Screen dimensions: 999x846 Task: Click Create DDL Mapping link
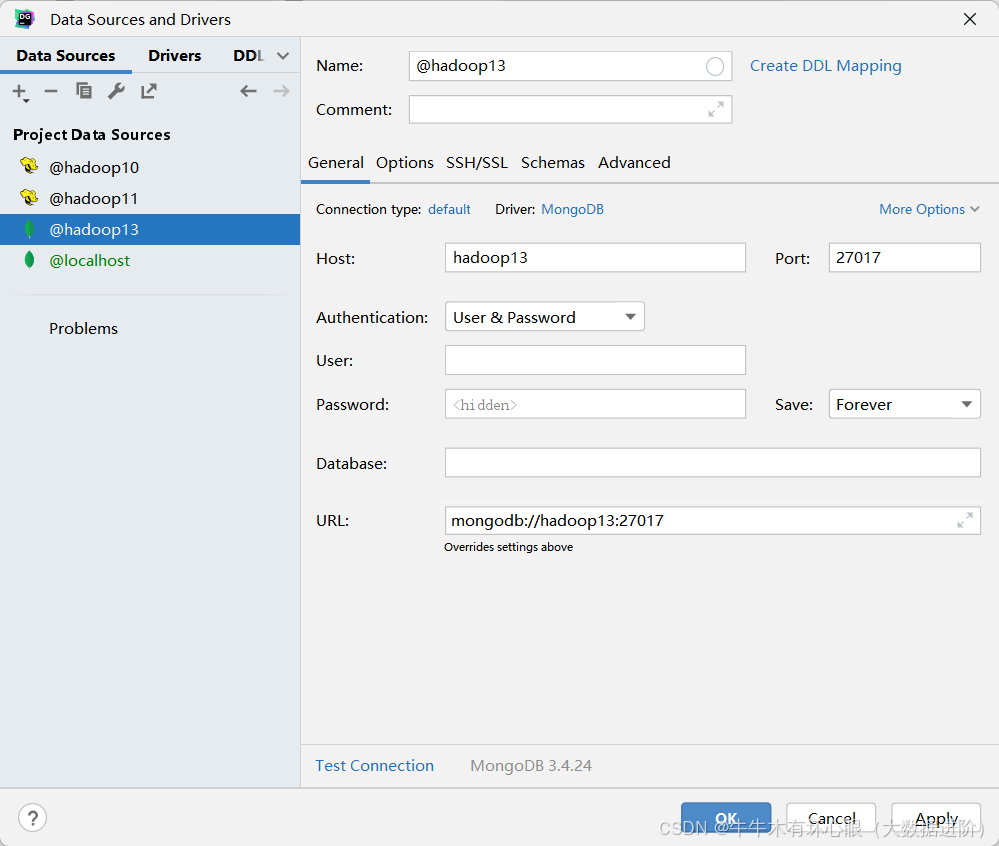point(825,66)
